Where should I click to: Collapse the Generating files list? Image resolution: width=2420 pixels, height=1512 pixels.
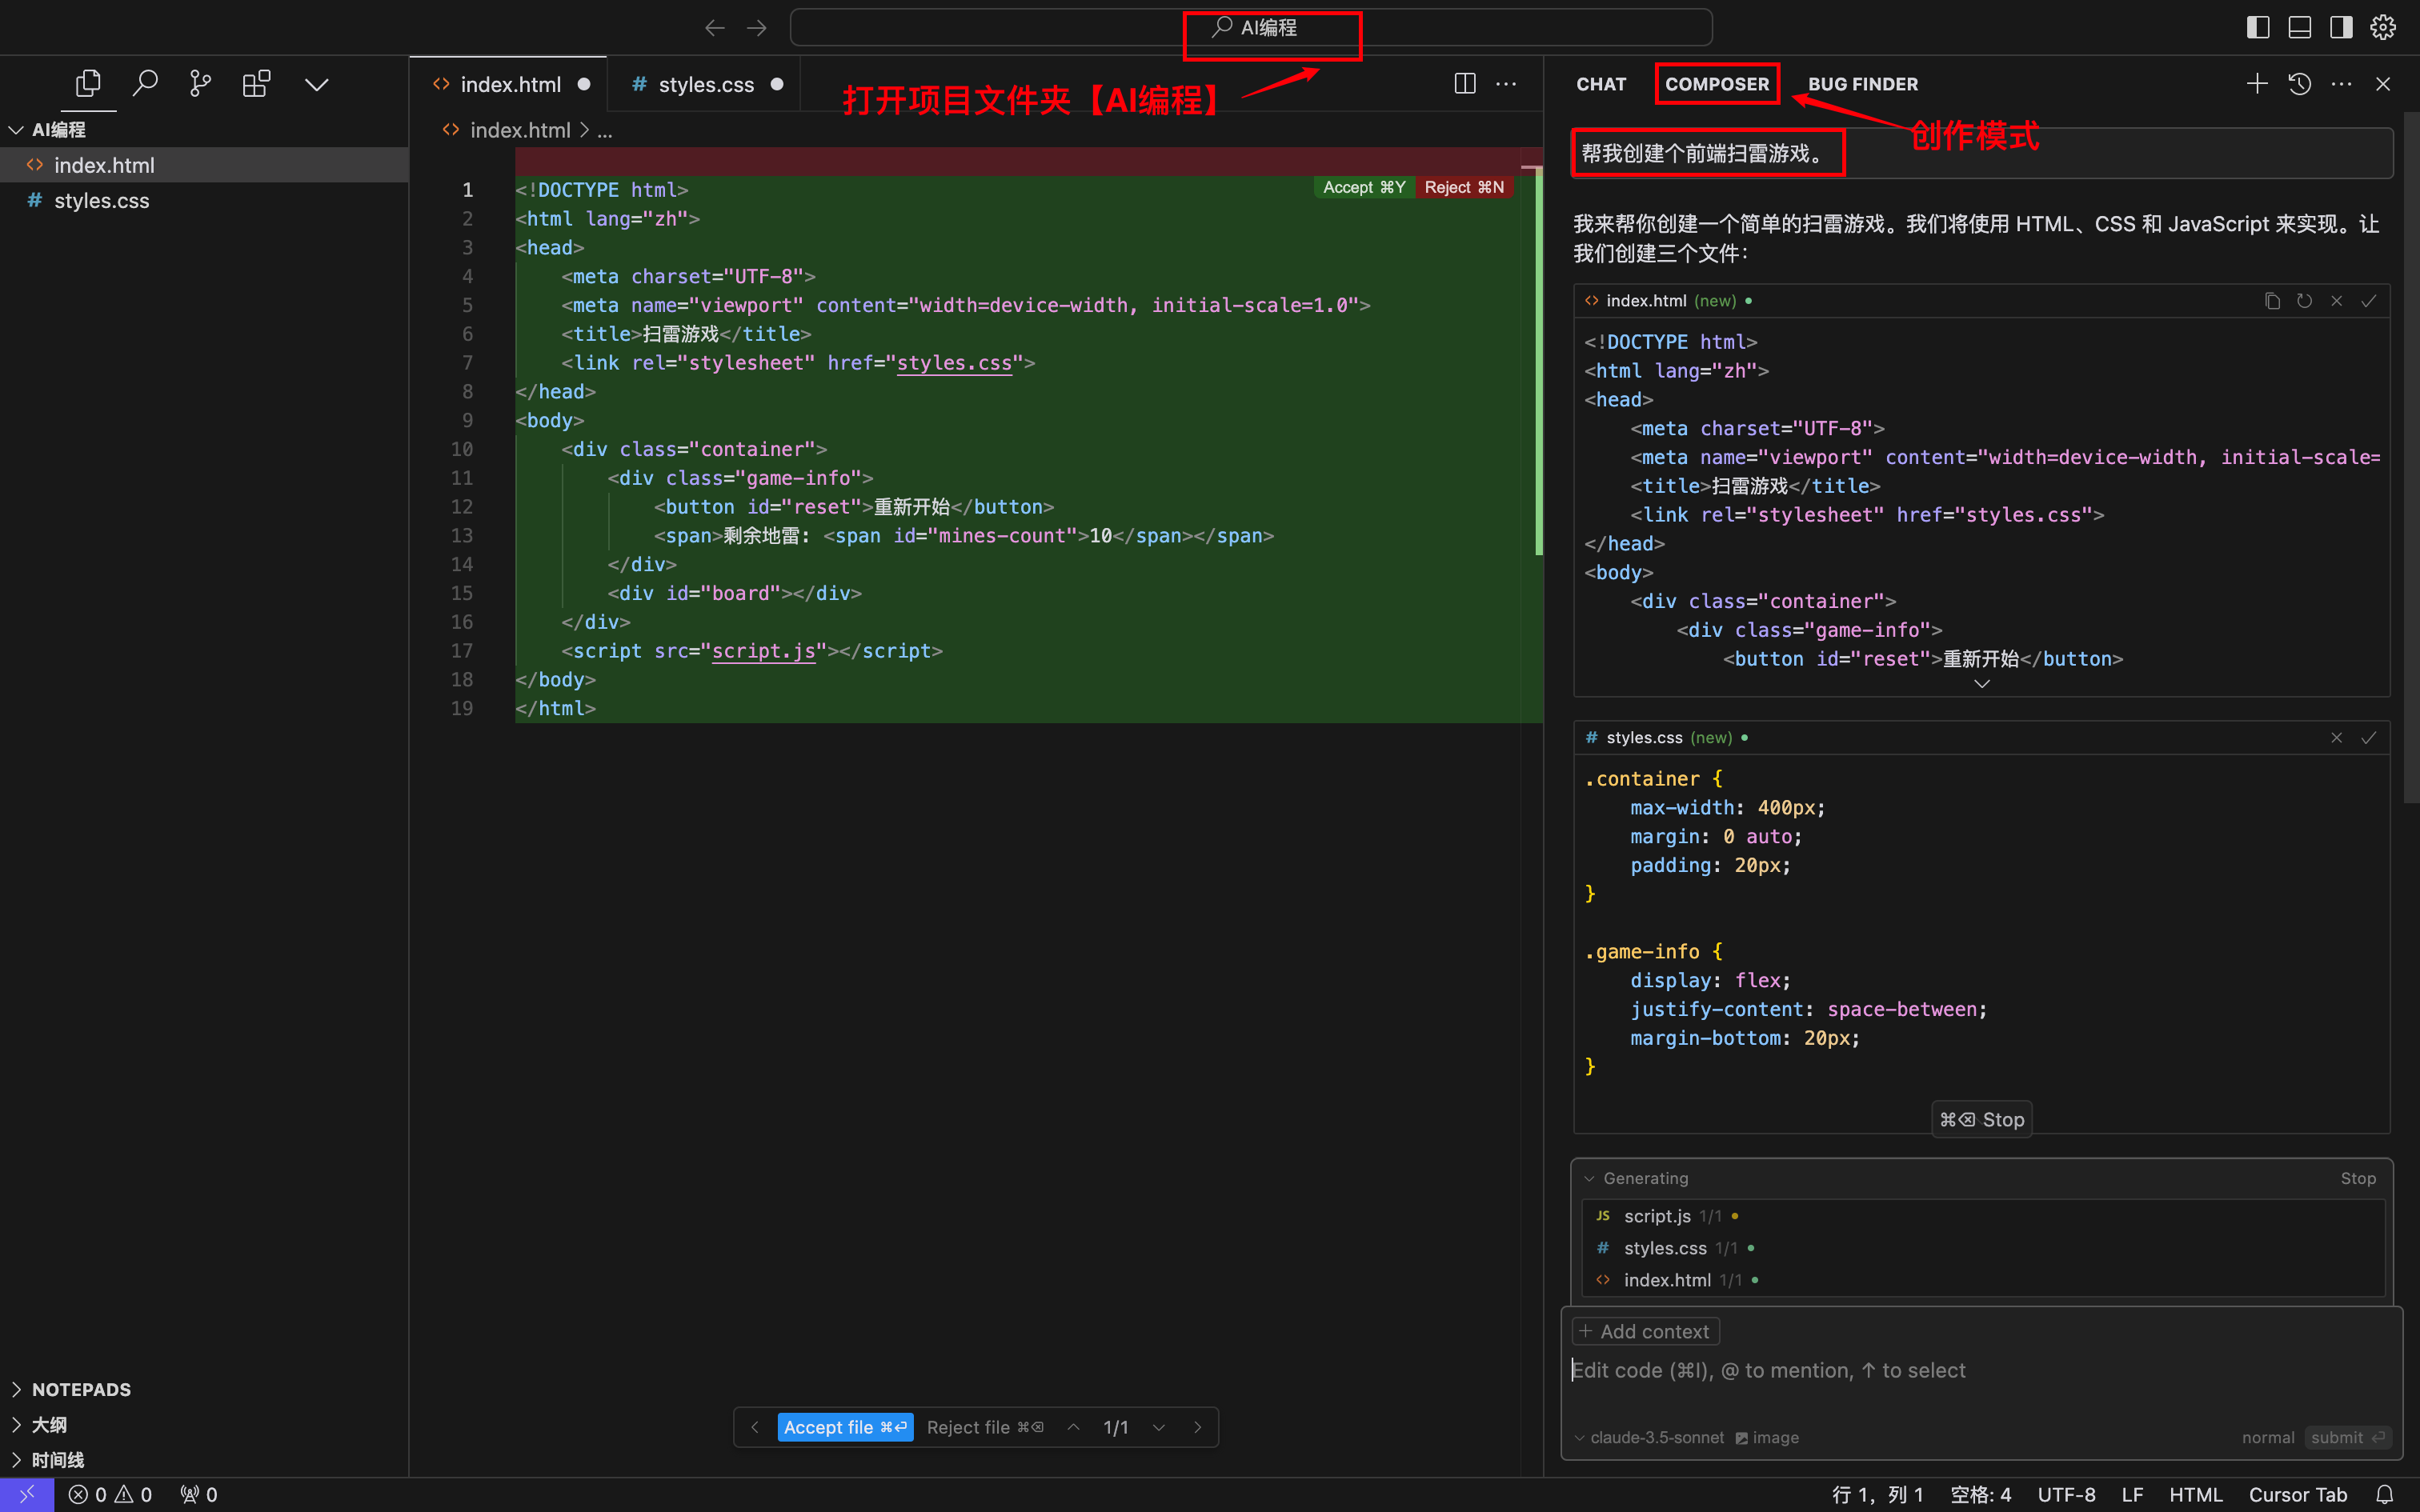tap(1590, 1178)
